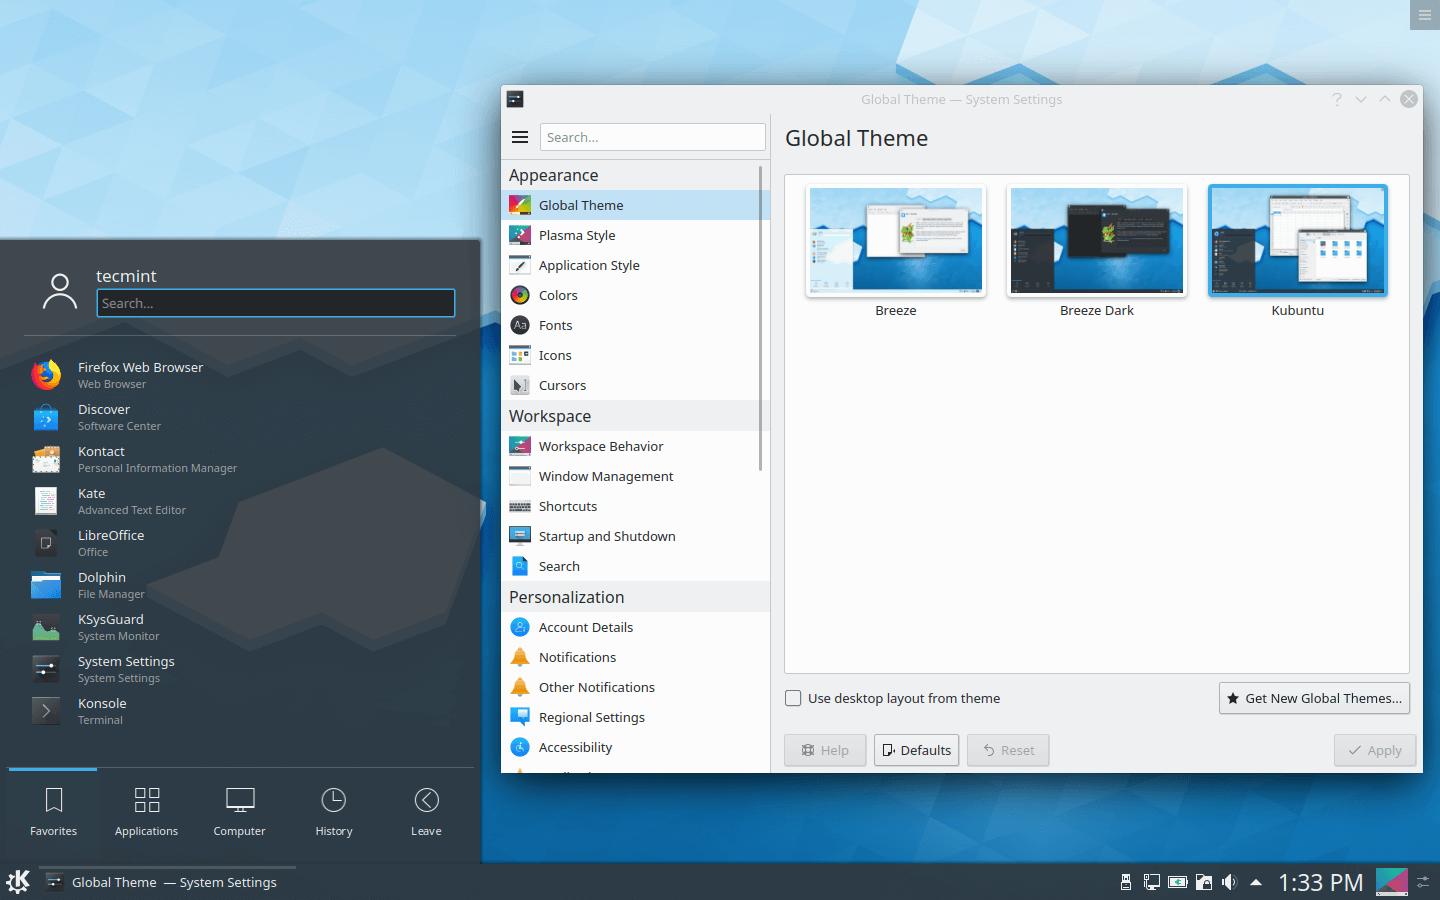Open Get New Global Themes dialog
This screenshot has width=1440, height=900.
point(1314,698)
